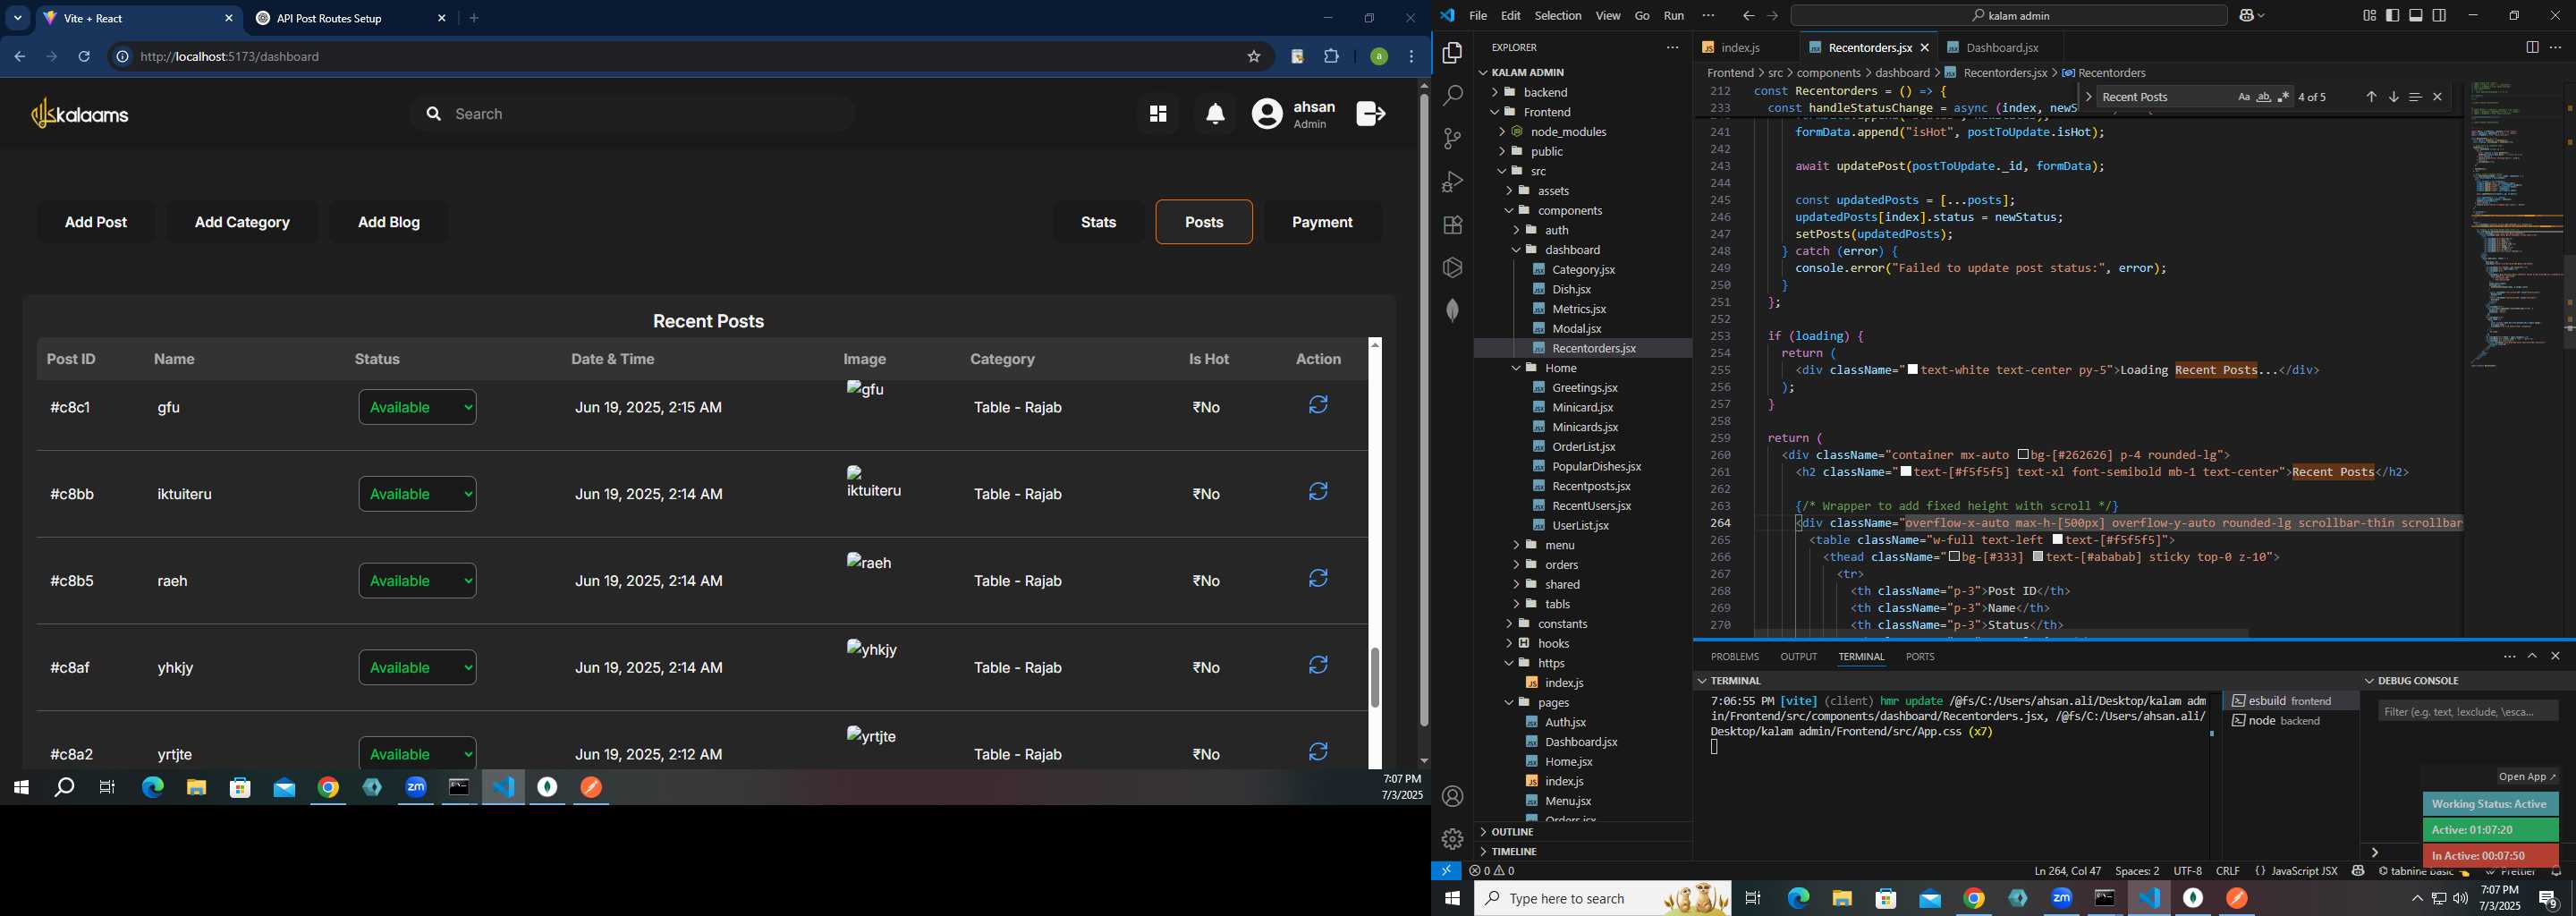Open the Selection menu in VS Code

pos(1558,16)
